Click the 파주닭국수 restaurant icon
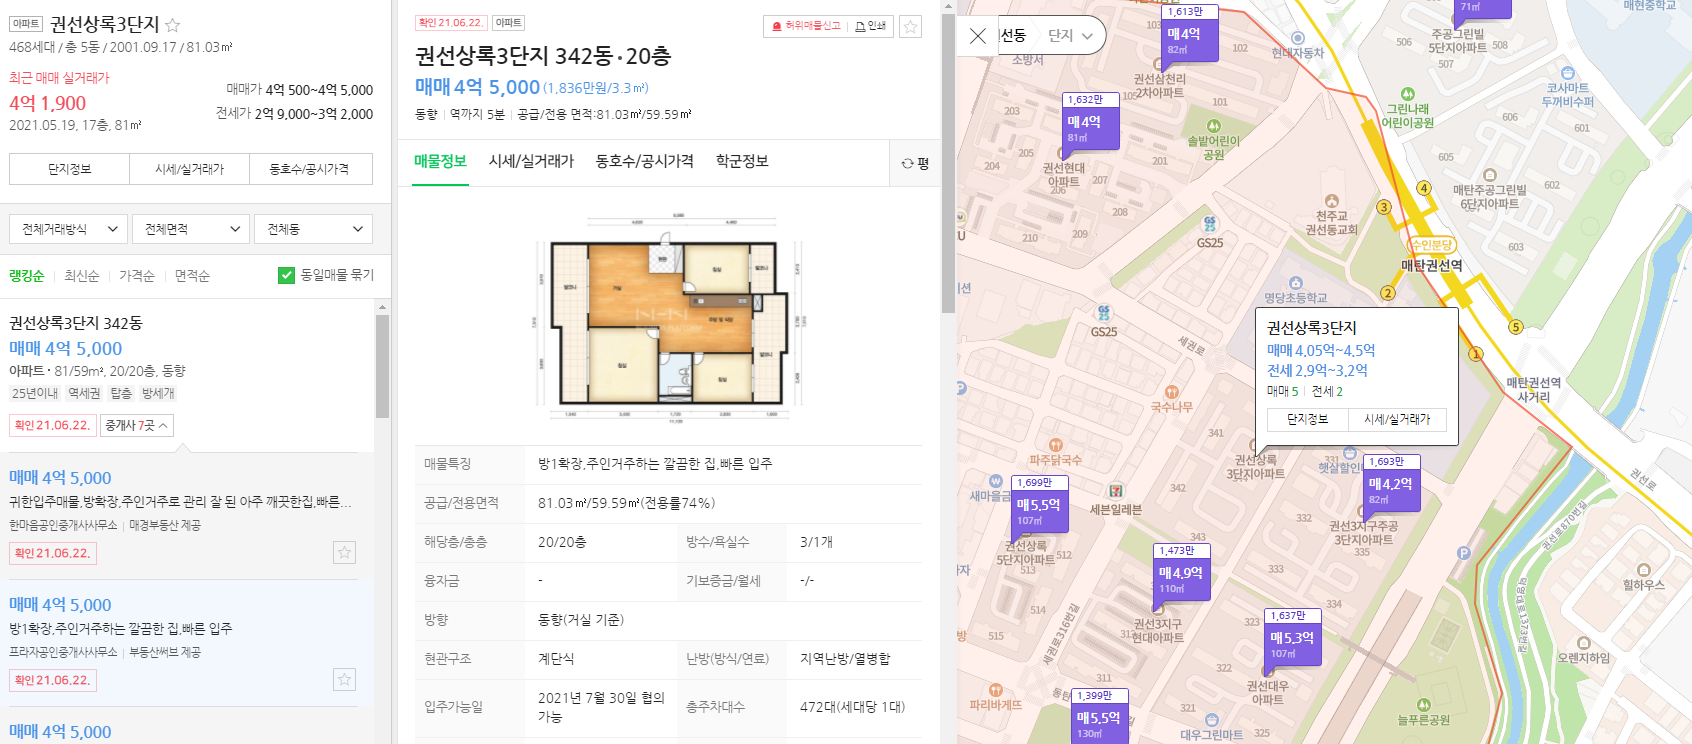The image size is (1692, 744). [1056, 445]
